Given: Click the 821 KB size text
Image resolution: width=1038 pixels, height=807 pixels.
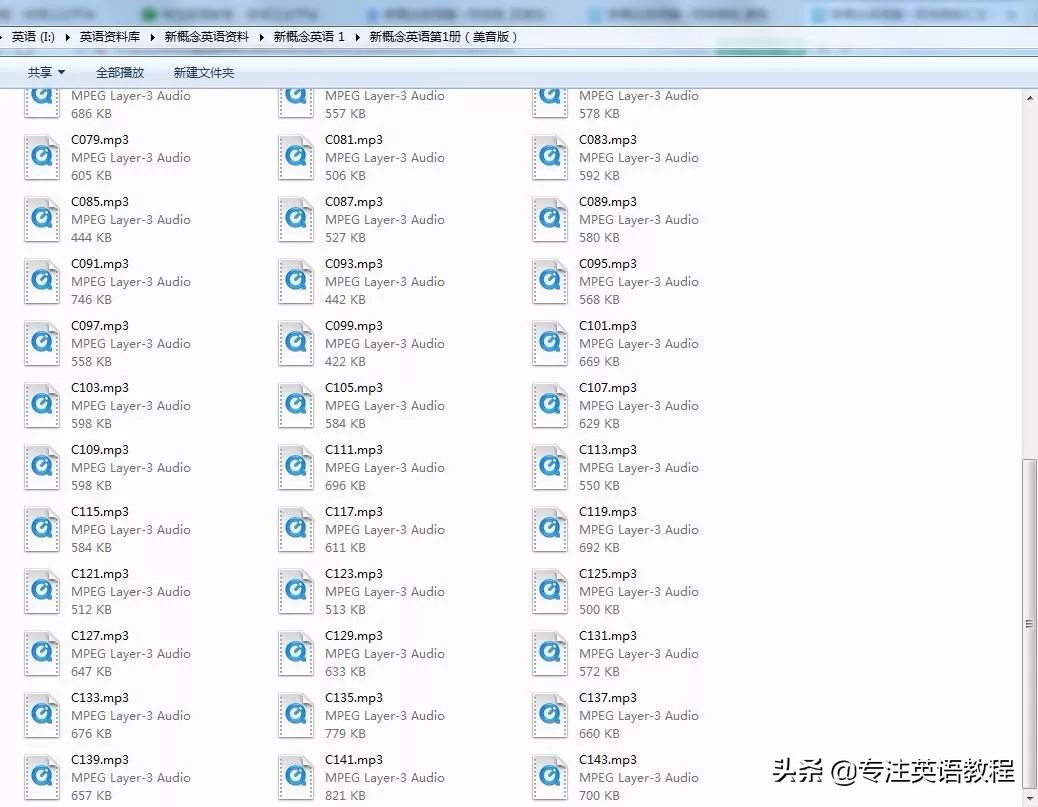Looking at the screenshot, I should pos(345,795).
